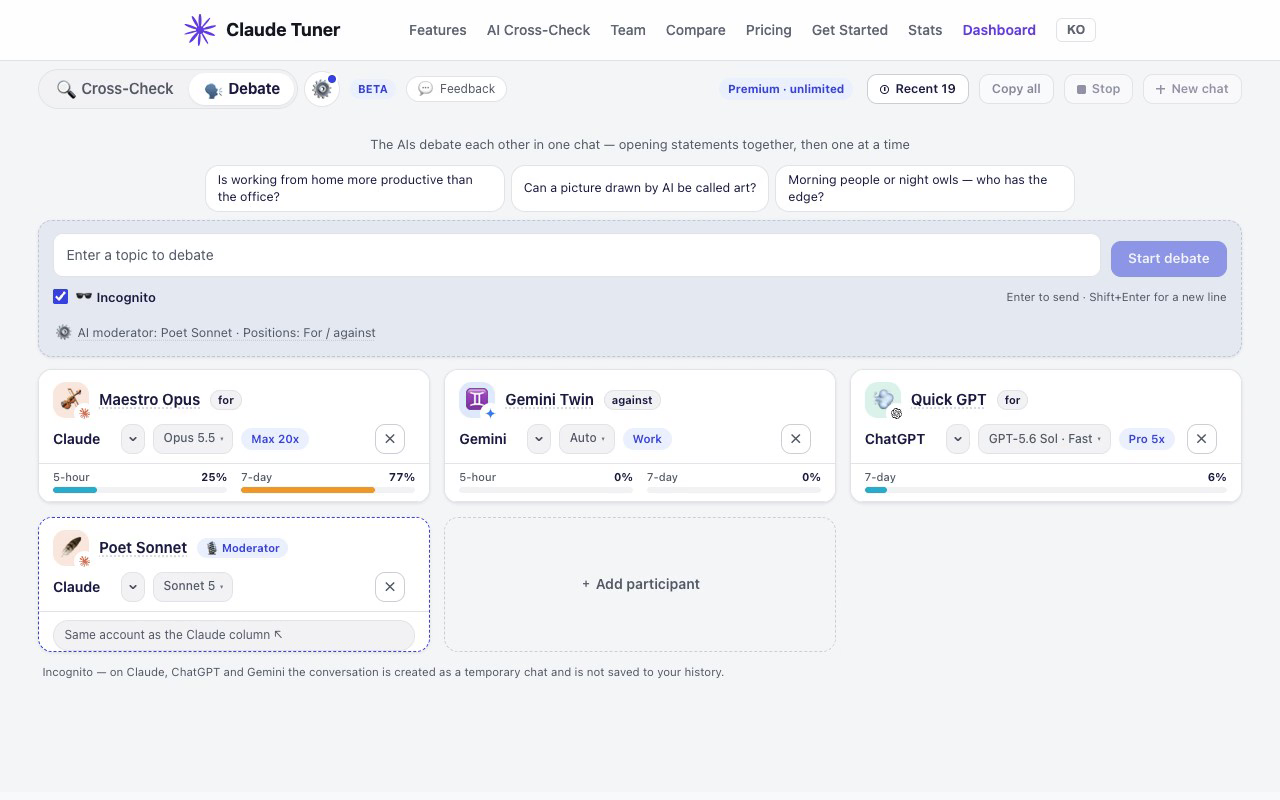
Task: Remove Maestro Opus participant
Action: (x=390, y=439)
